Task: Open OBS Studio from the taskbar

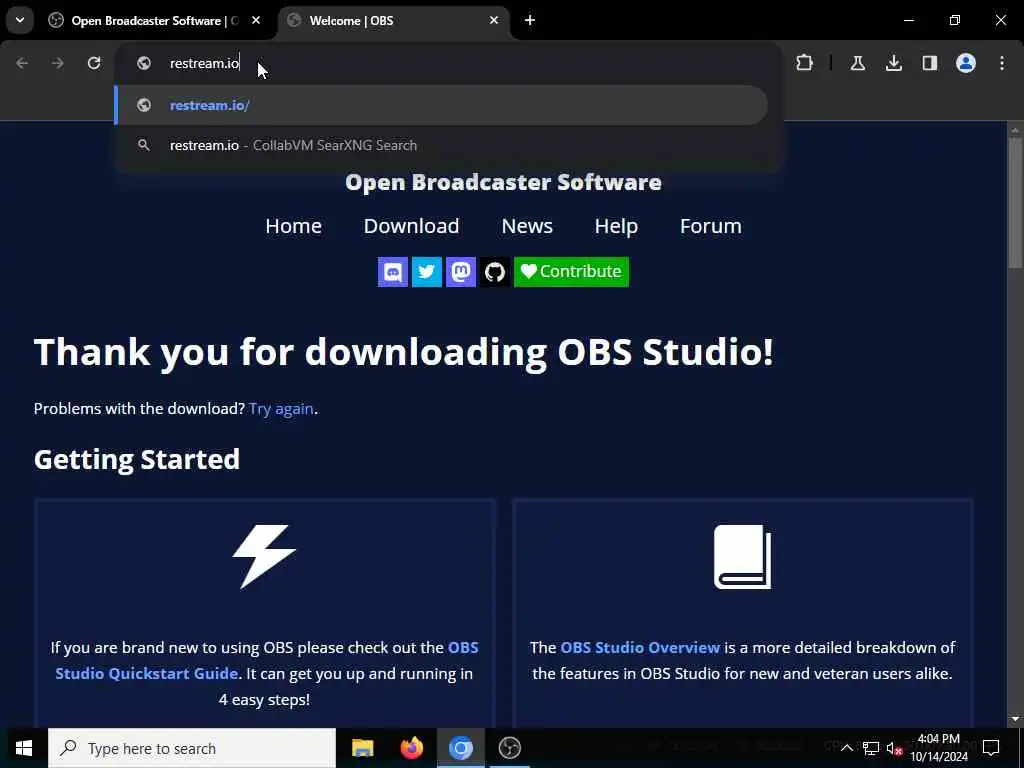Action: pyautogui.click(x=509, y=748)
